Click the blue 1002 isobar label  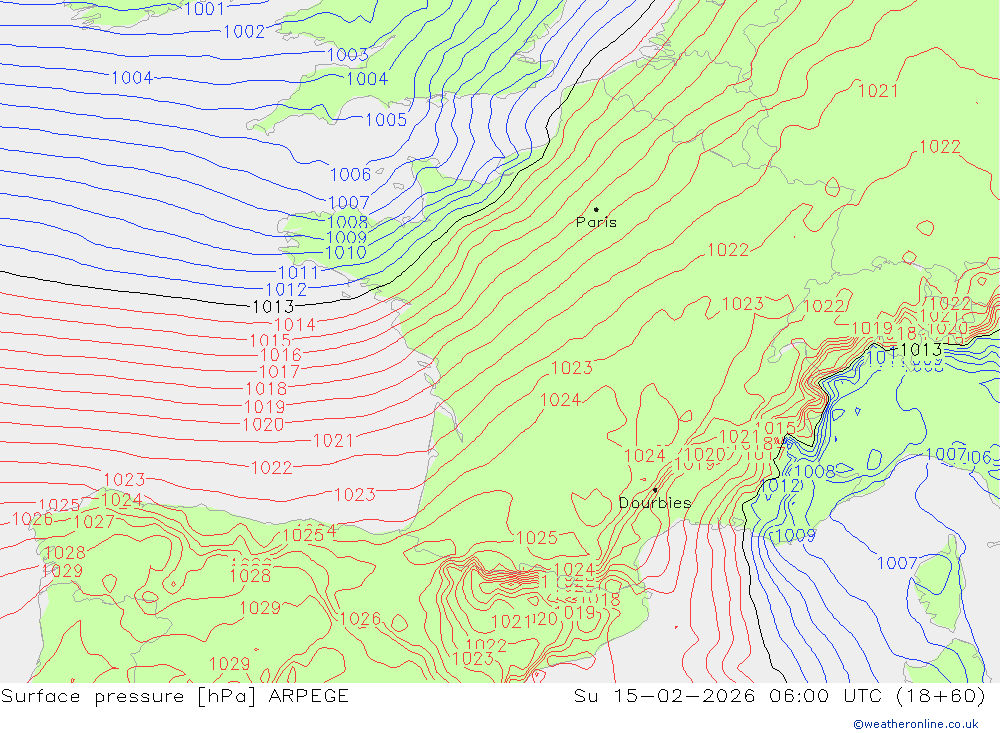[x=244, y=31]
